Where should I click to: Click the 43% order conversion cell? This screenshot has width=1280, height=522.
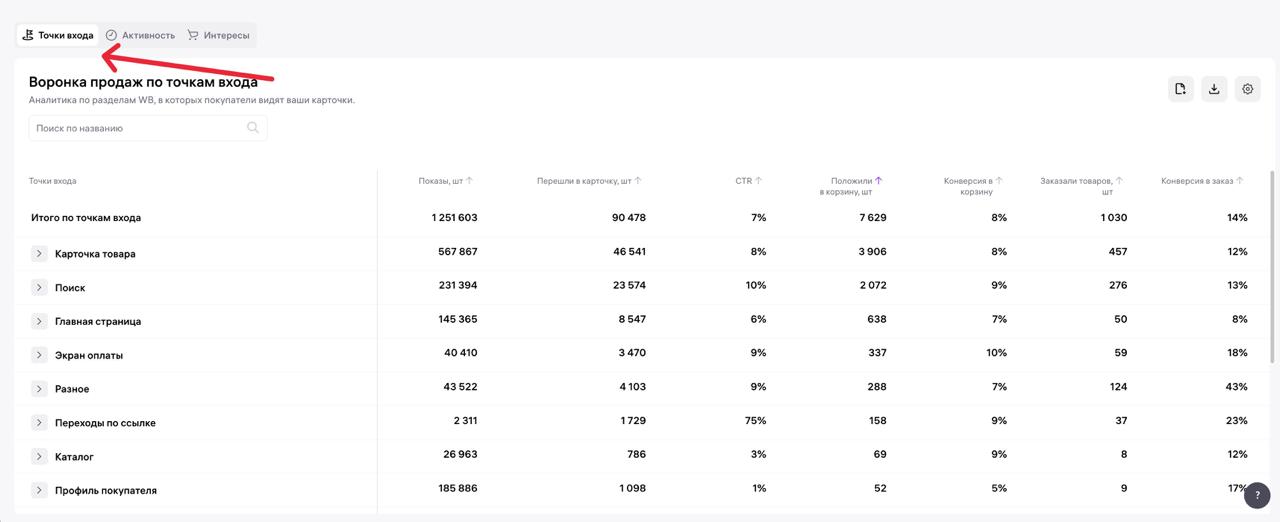[x=1237, y=387]
